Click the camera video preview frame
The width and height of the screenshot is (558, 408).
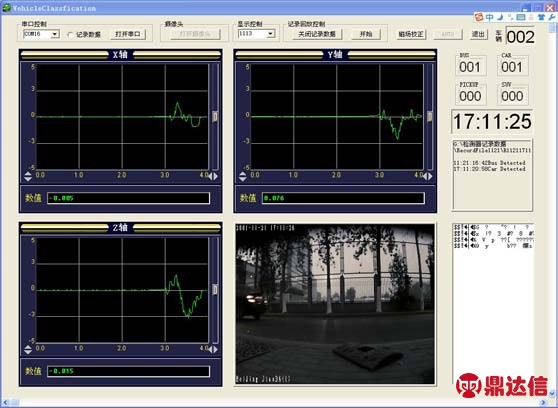335,304
